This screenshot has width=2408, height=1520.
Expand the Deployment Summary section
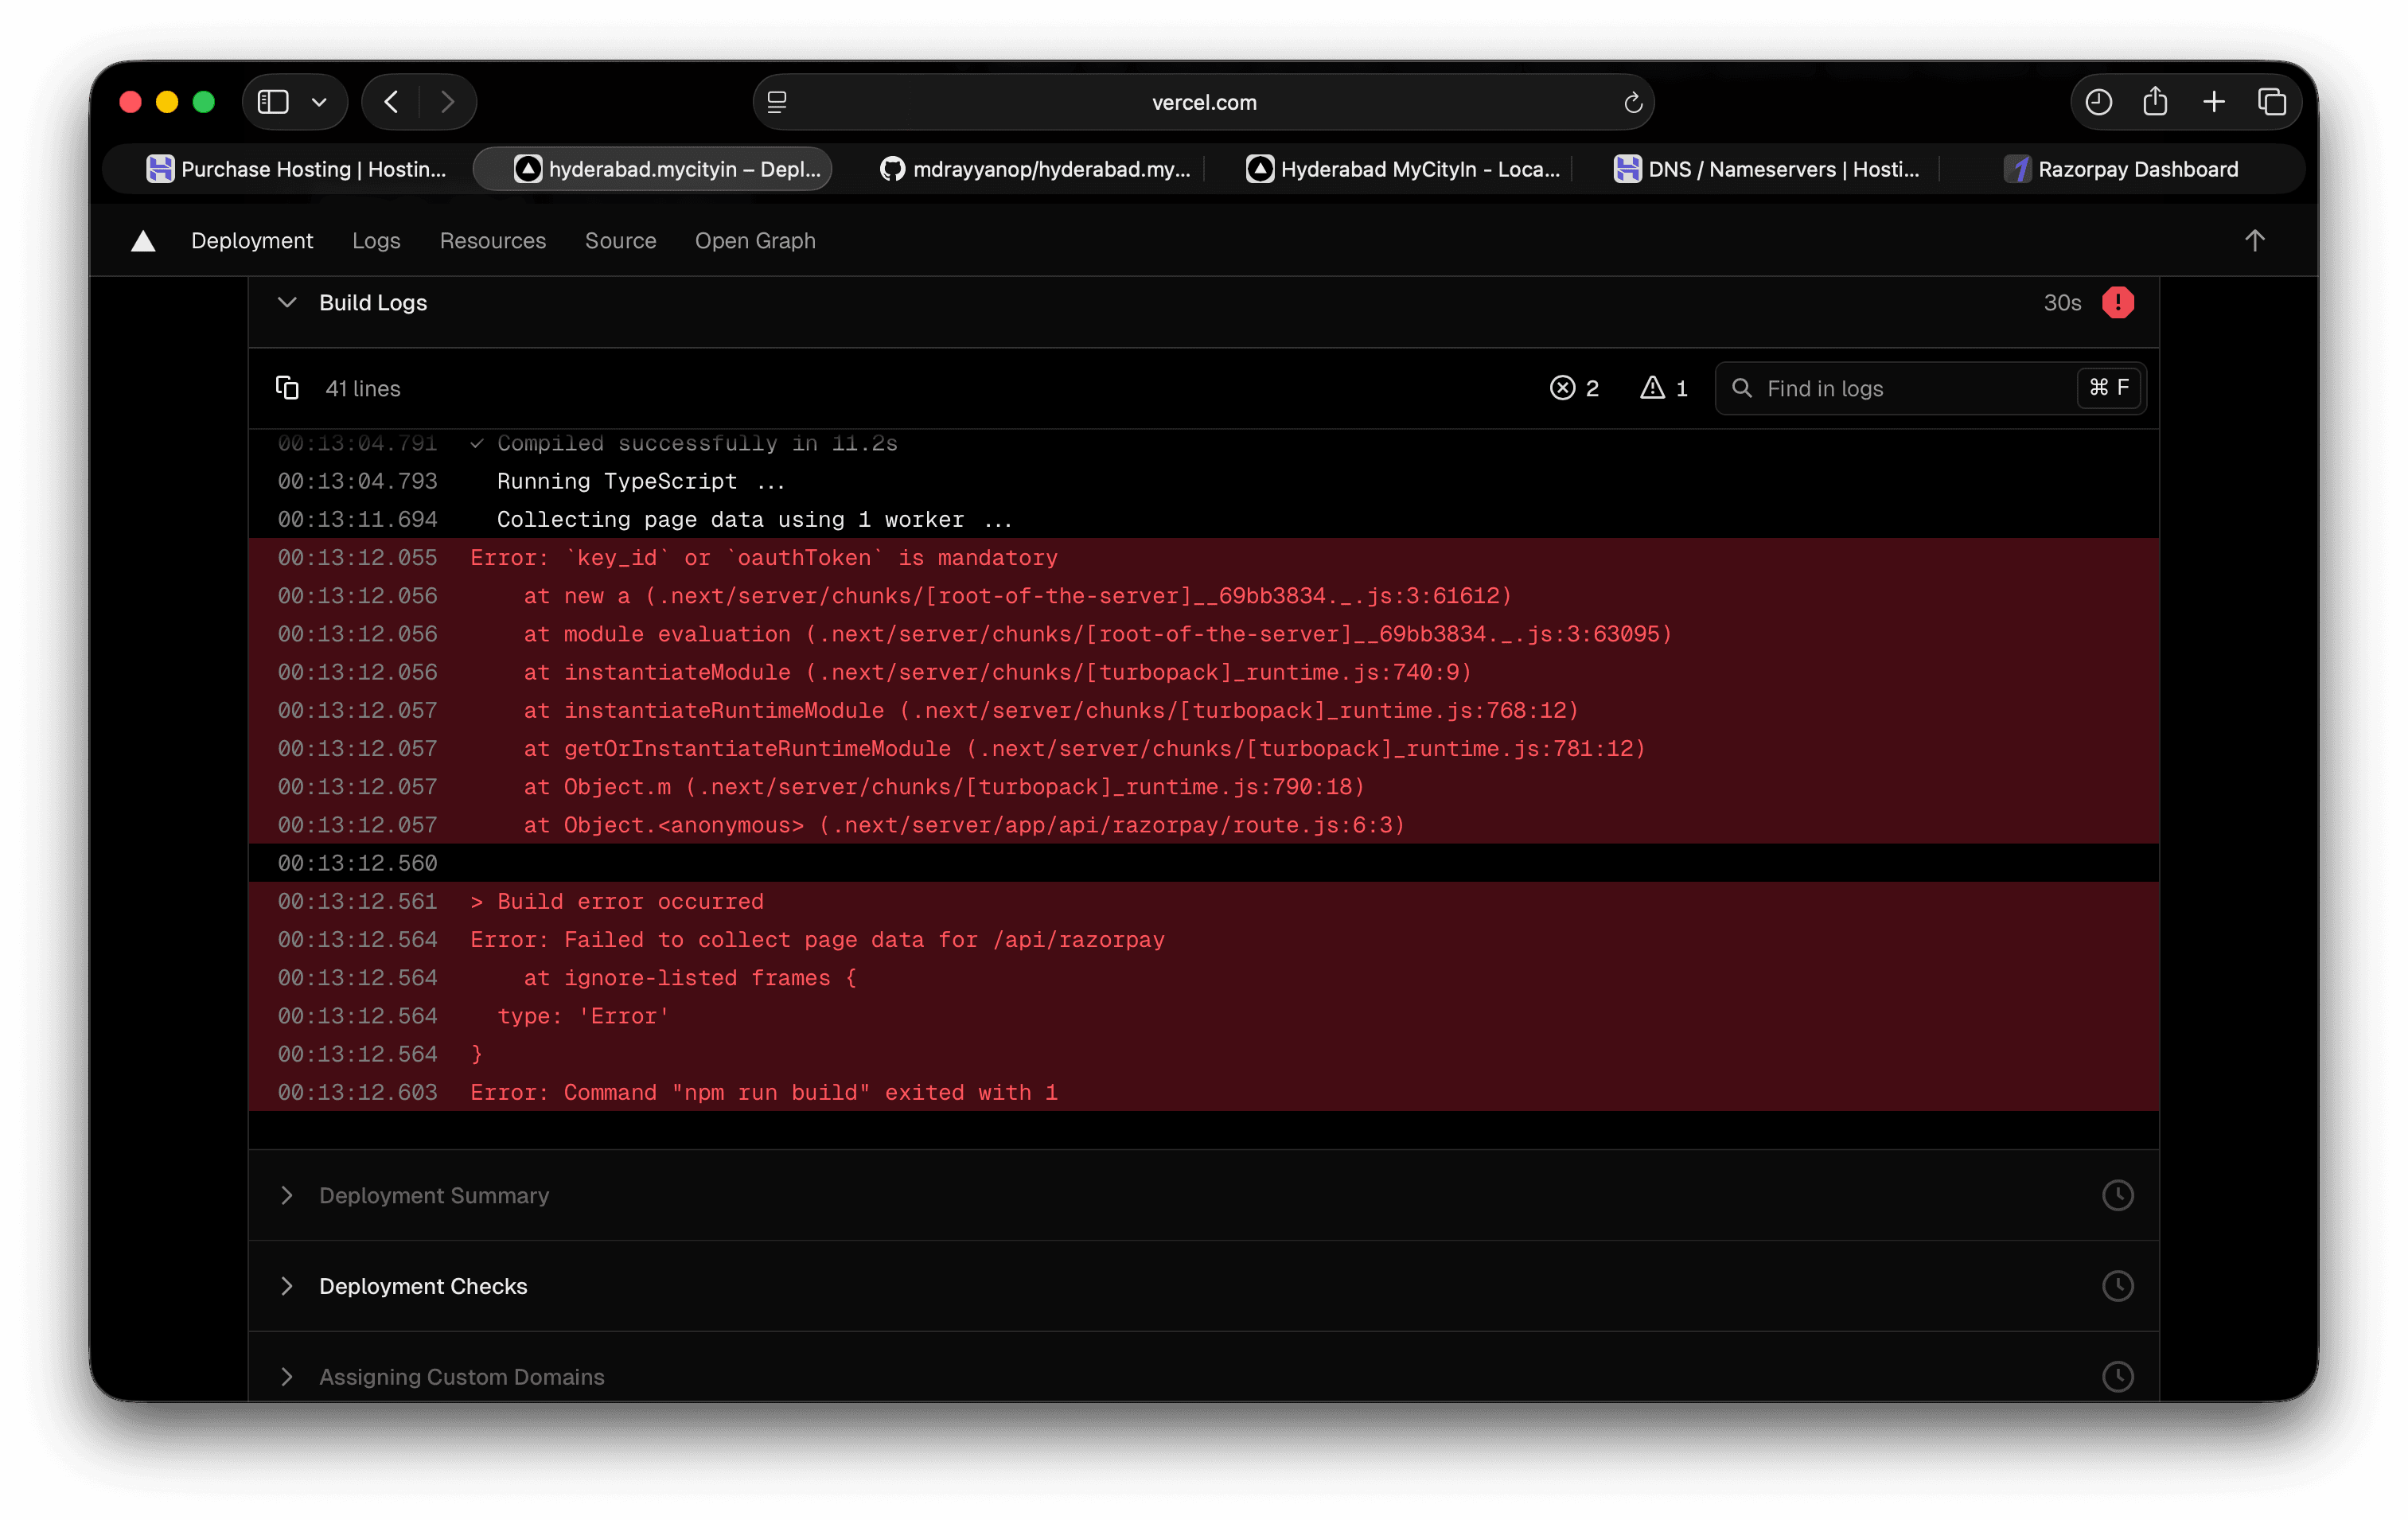(287, 1195)
